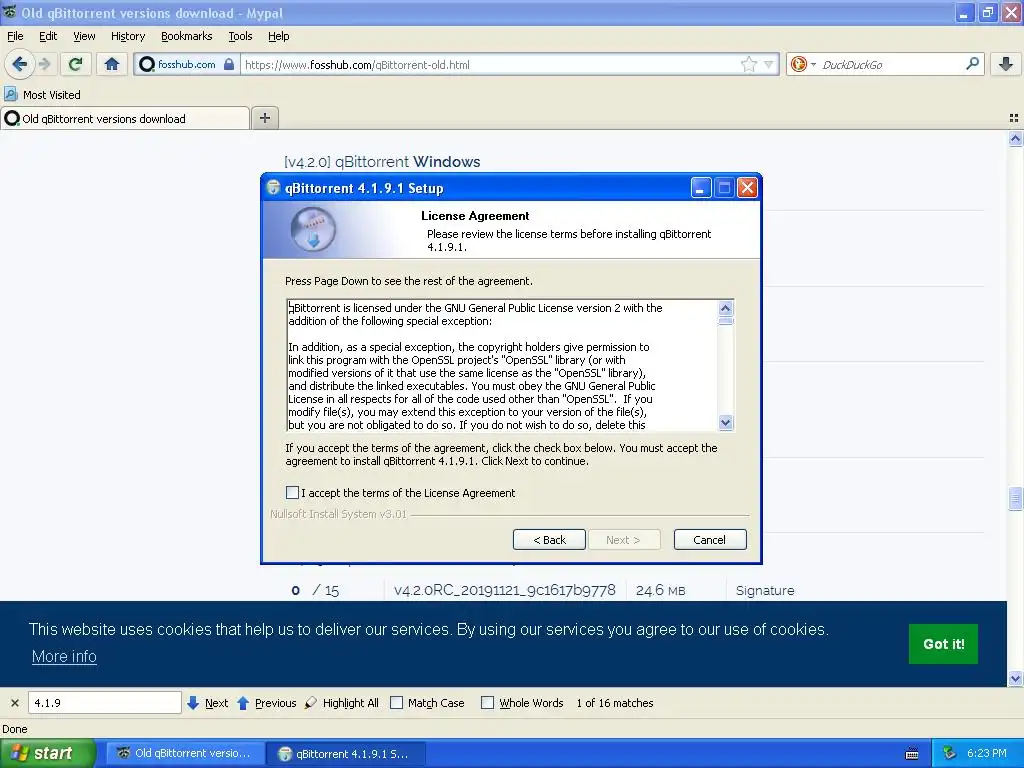Open DuckDuckGo search engine selector
This screenshot has width=1024, height=768.
coord(803,64)
